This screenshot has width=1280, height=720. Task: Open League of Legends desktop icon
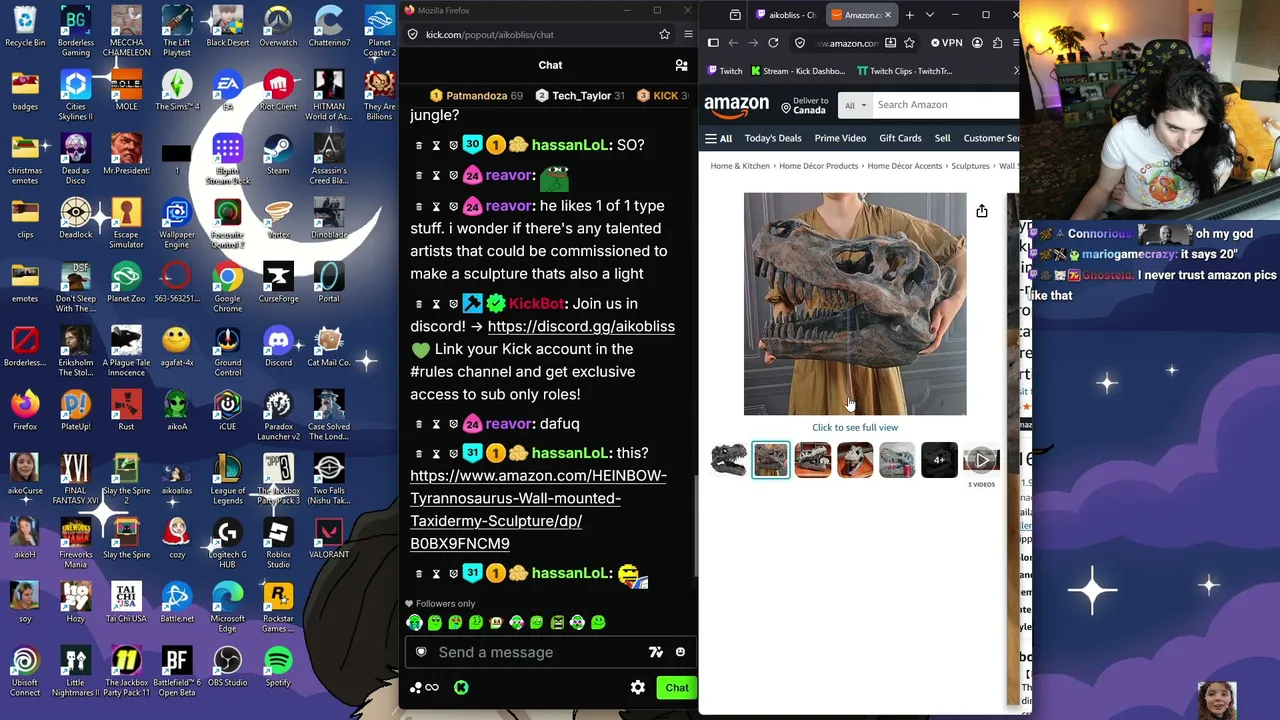coord(227,475)
